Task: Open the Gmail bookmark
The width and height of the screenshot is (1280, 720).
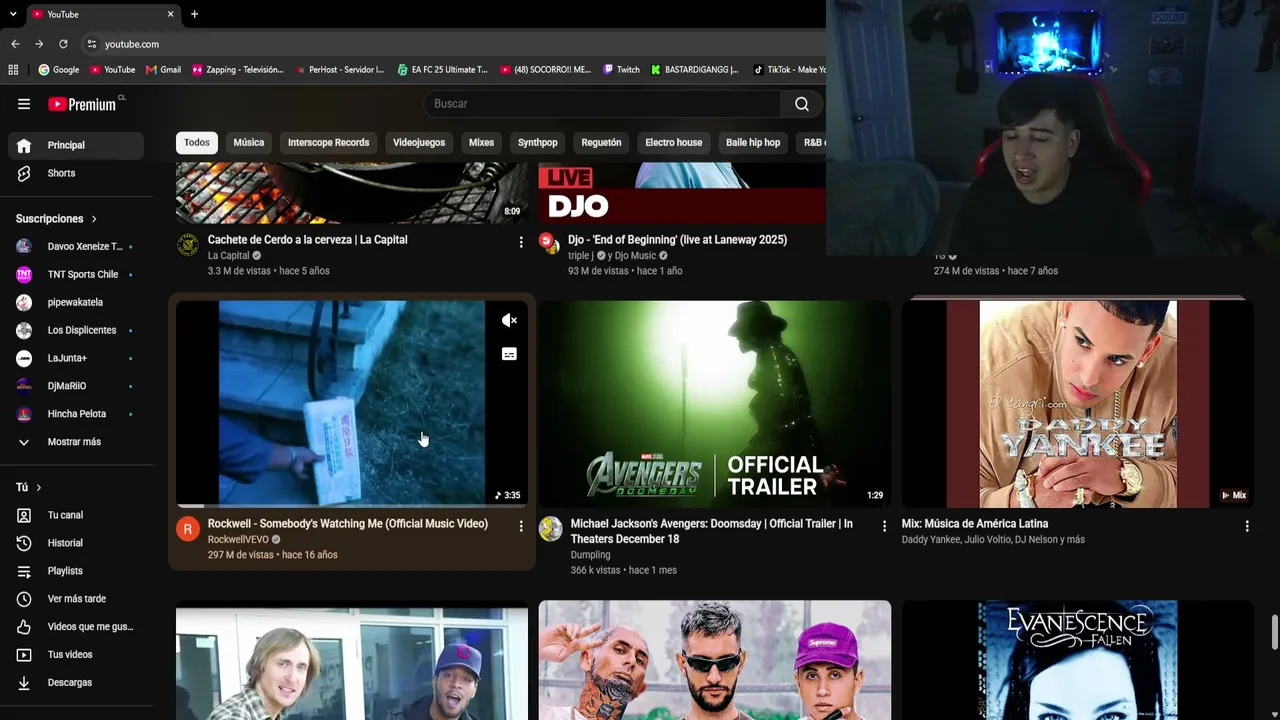Action: (x=164, y=70)
